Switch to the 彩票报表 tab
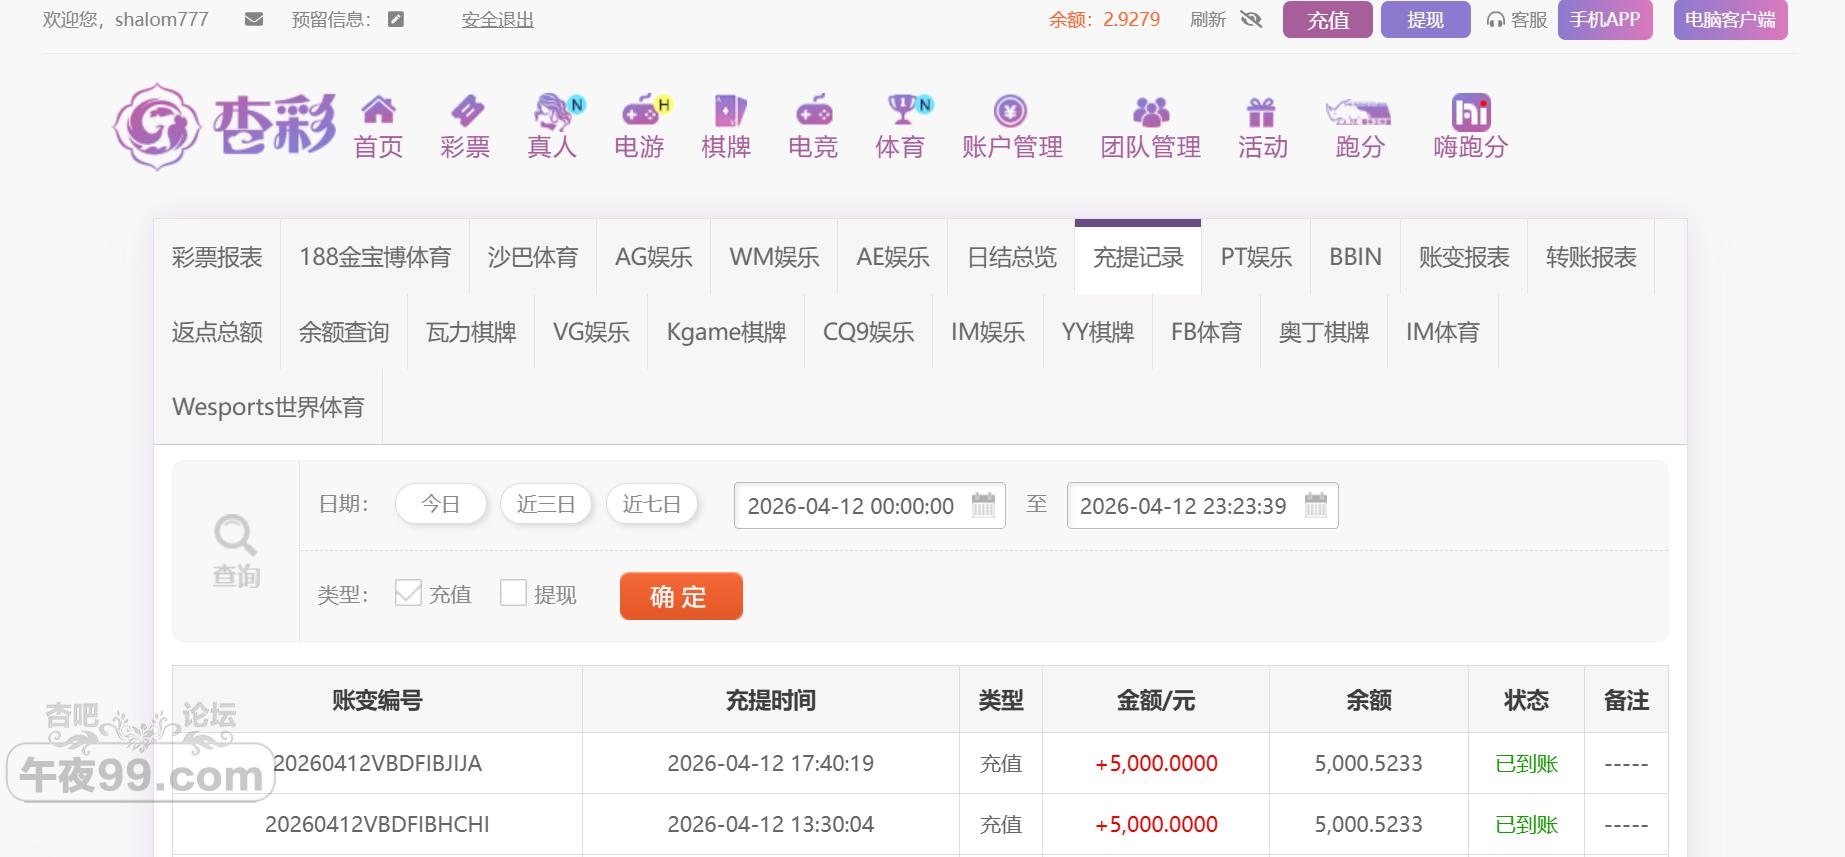This screenshot has width=1845, height=857. click(217, 257)
